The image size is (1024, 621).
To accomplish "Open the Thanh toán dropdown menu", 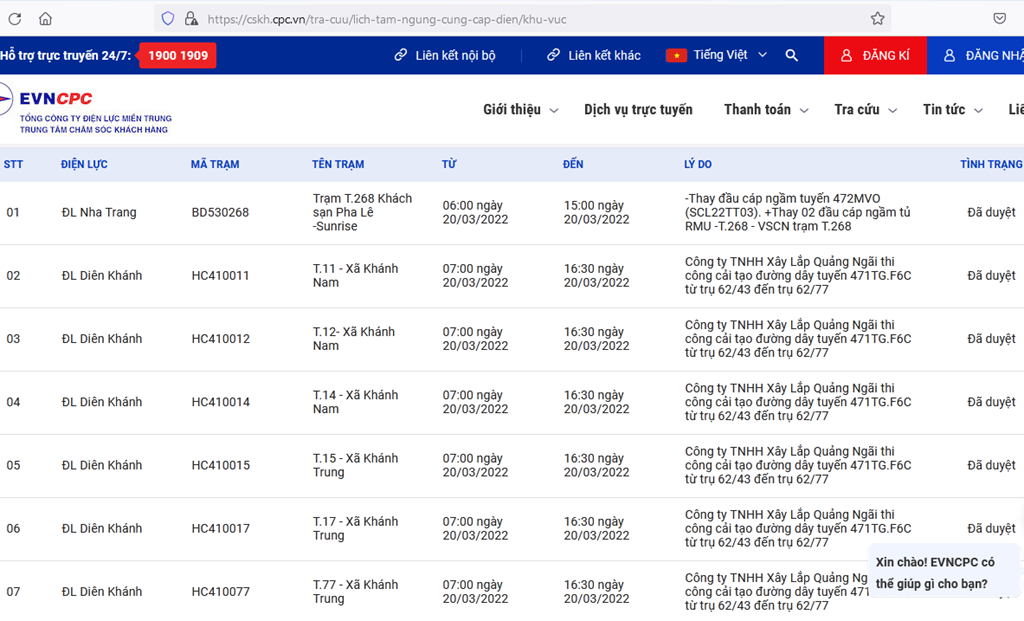I will [765, 110].
